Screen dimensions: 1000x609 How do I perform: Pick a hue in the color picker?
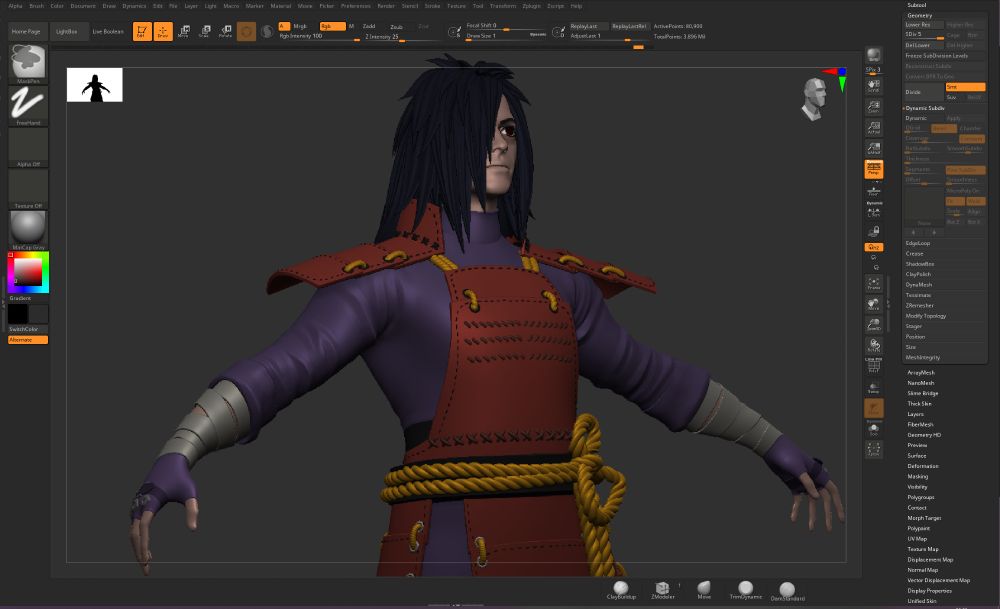(x=28, y=272)
